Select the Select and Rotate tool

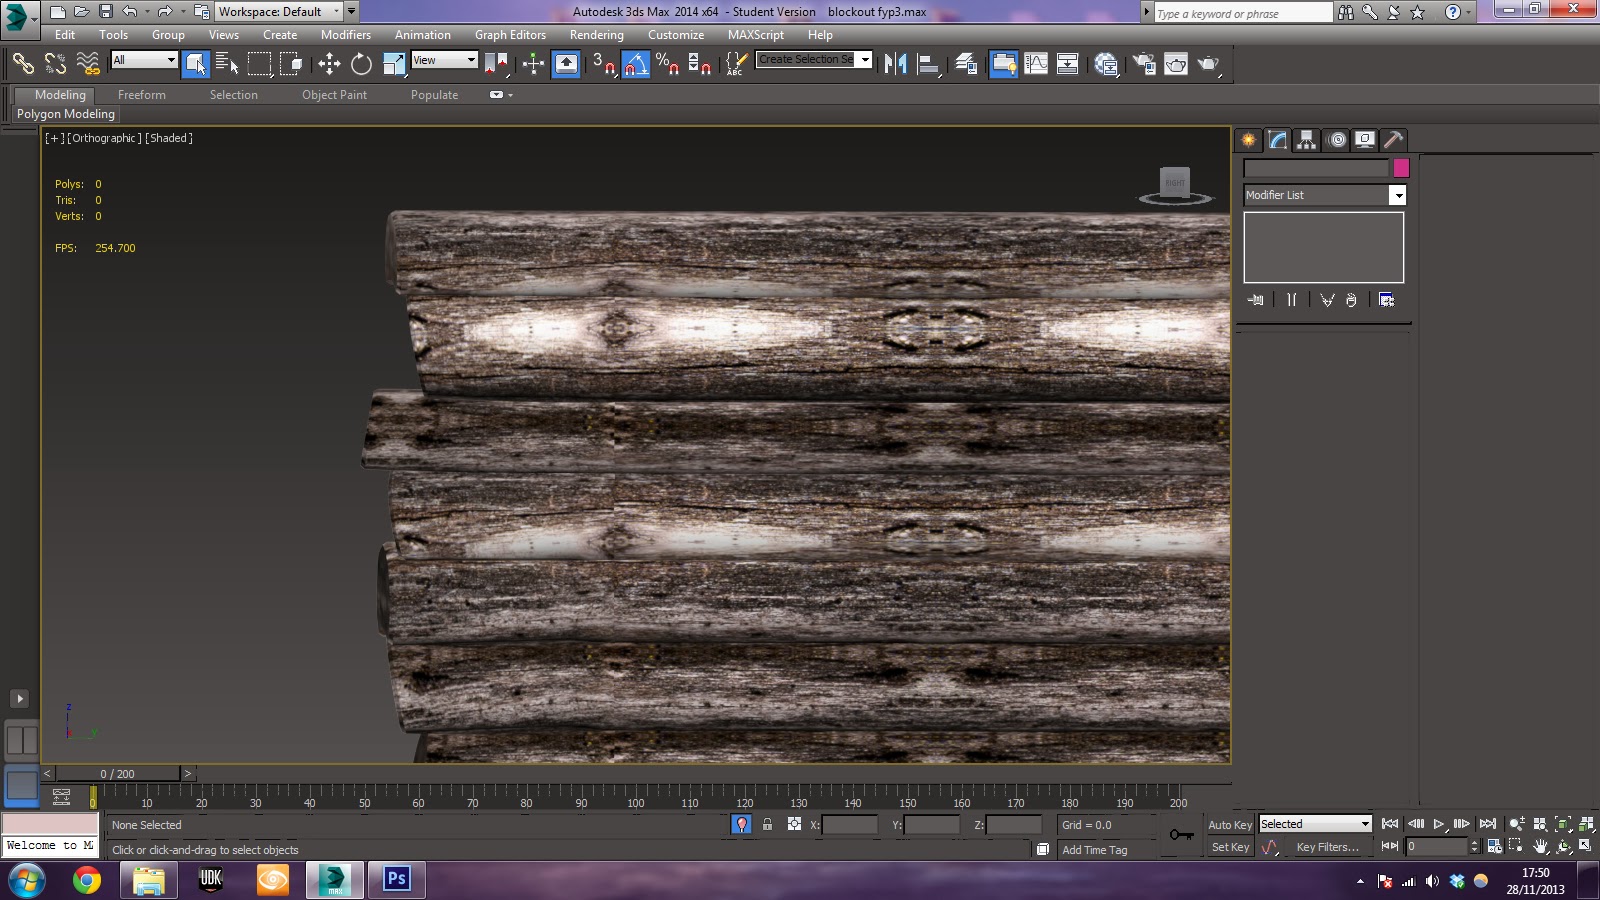point(361,64)
